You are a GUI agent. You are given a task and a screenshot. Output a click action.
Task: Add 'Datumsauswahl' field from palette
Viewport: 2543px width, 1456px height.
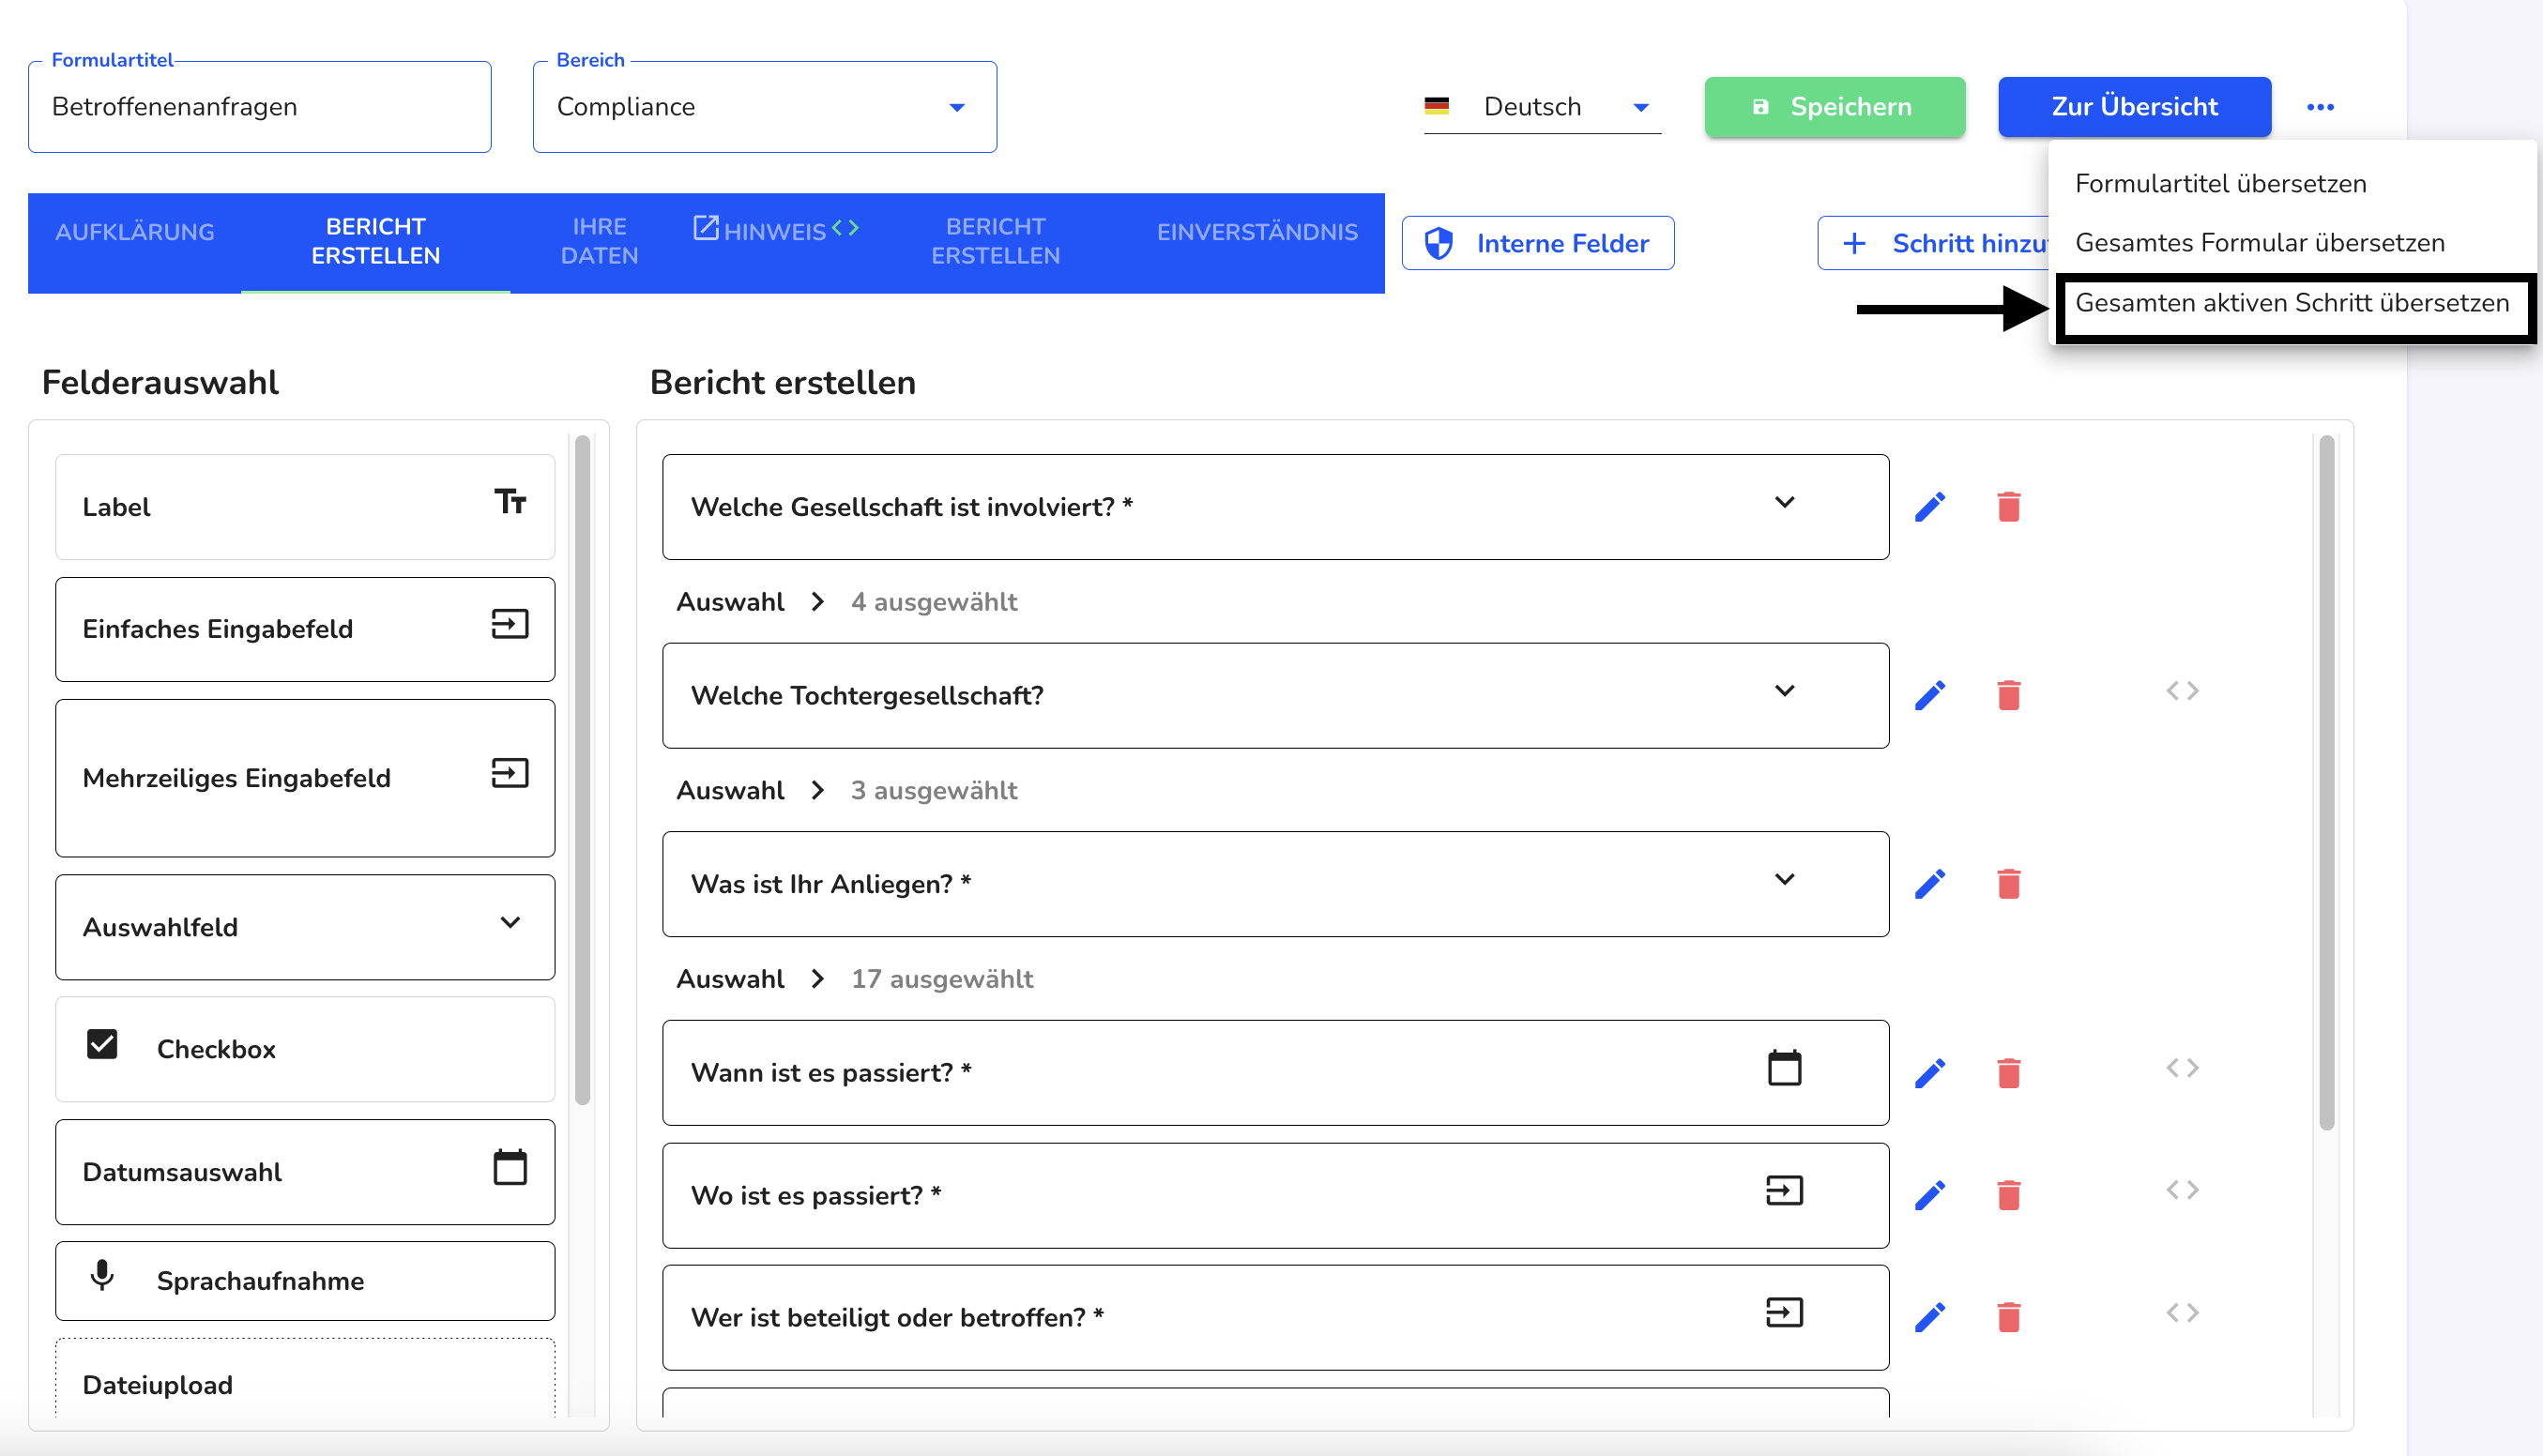305,1172
